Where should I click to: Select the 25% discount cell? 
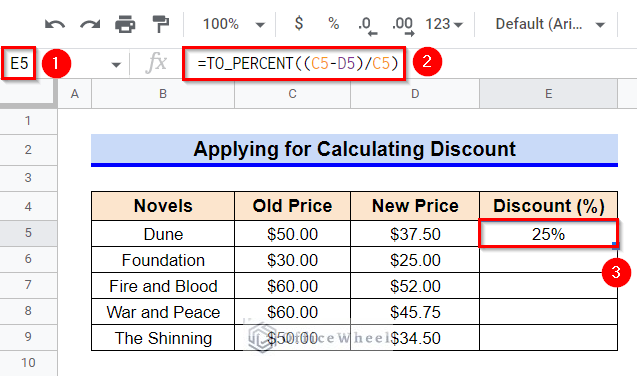coord(548,233)
